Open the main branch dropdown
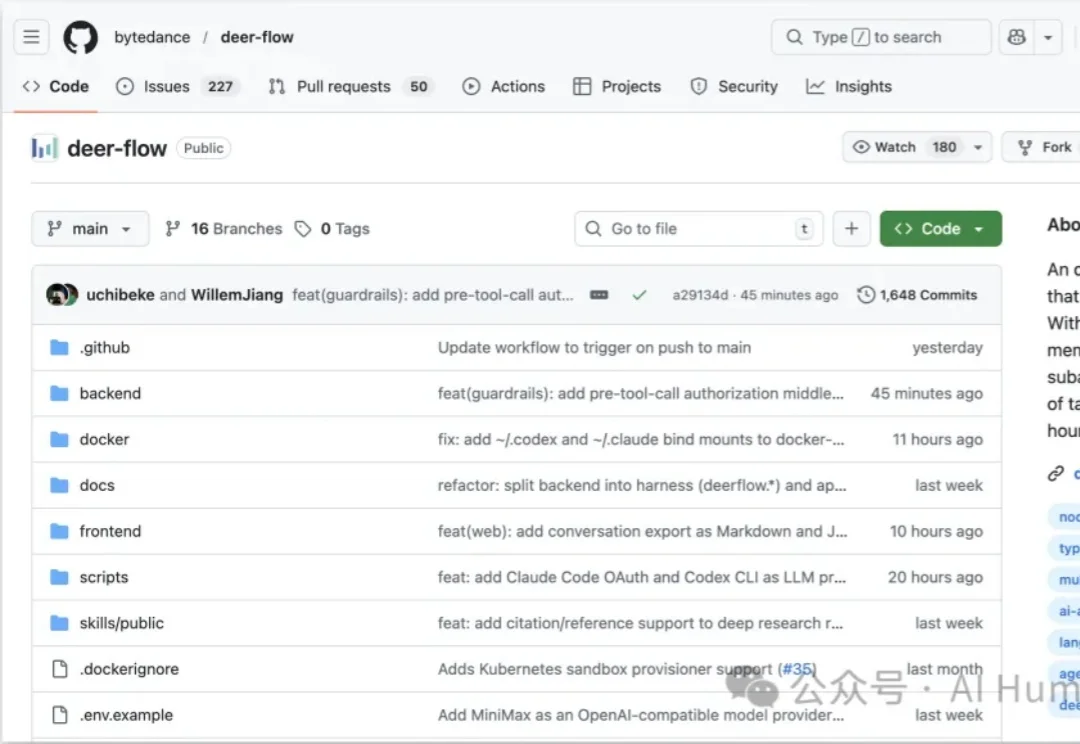1080x744 pixels. tap(90, 228)
